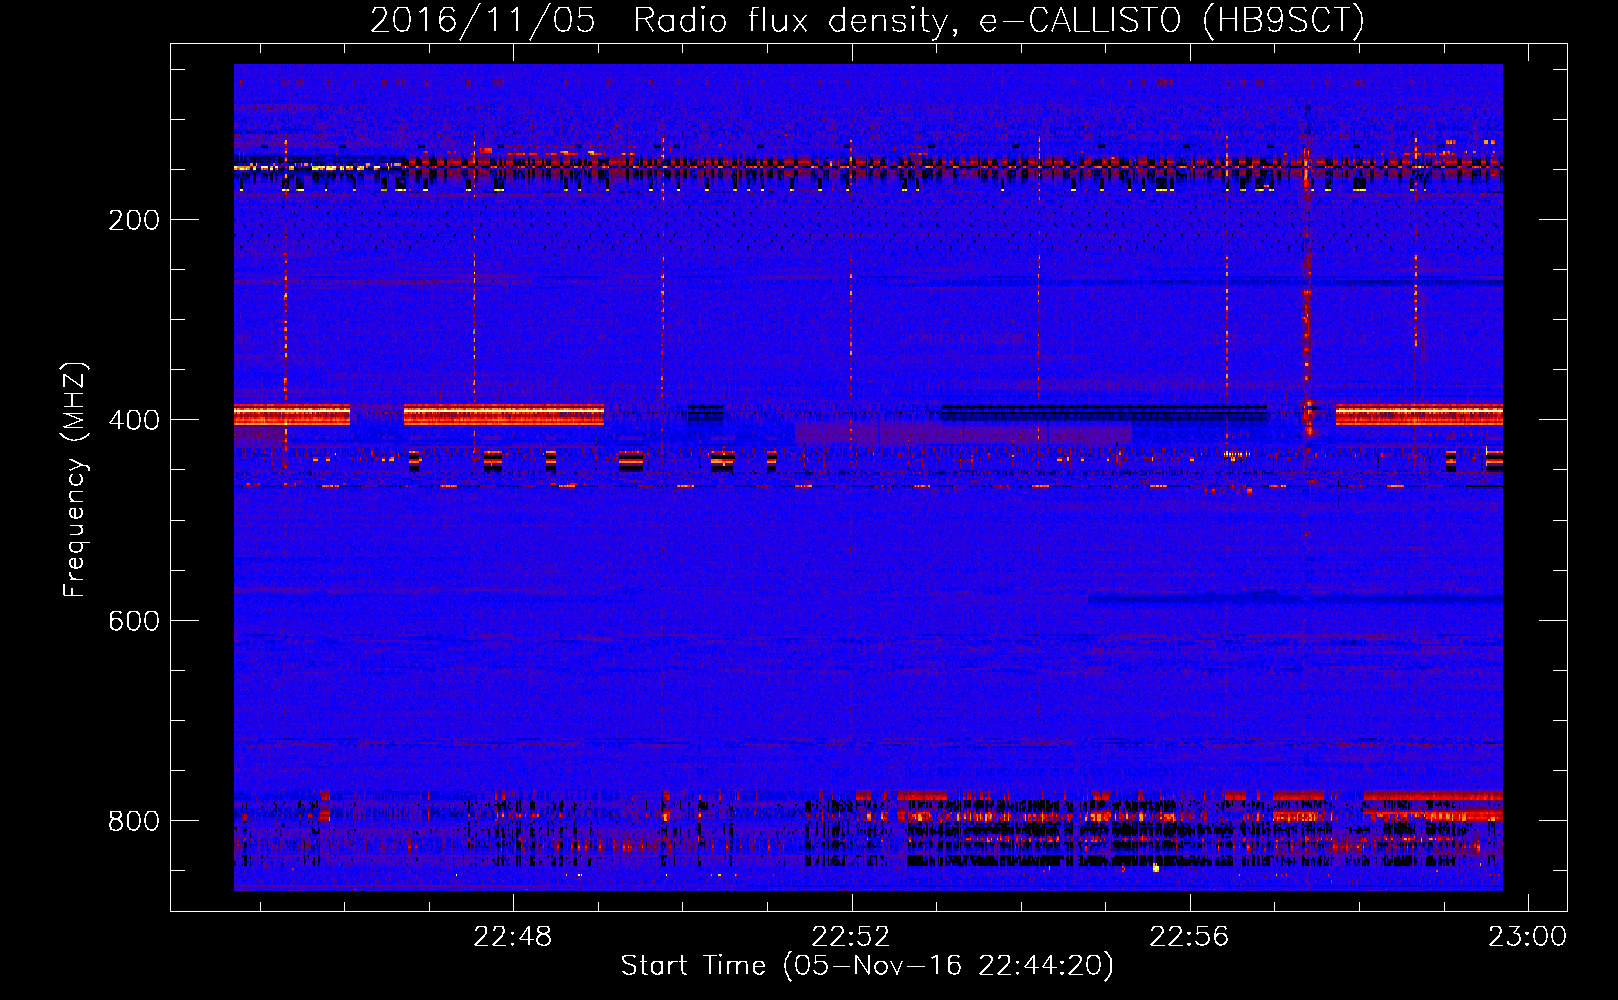Viewport: 1618px width, 1000px height.
Task: Click the "Frequency (MHZ)" axis label
Action: click(75, 479)
